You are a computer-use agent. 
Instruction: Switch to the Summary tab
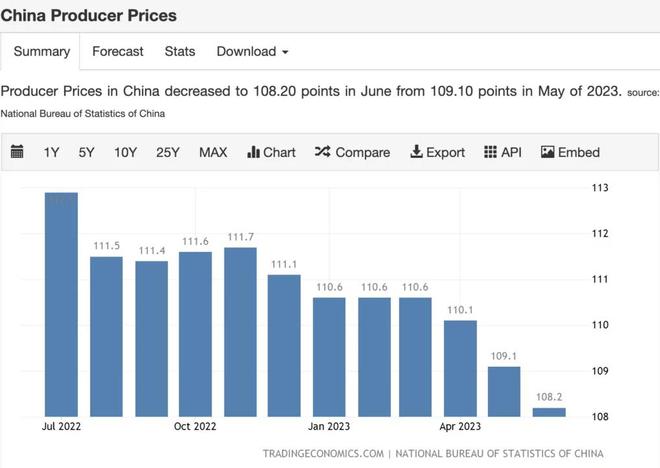point(41,51)
